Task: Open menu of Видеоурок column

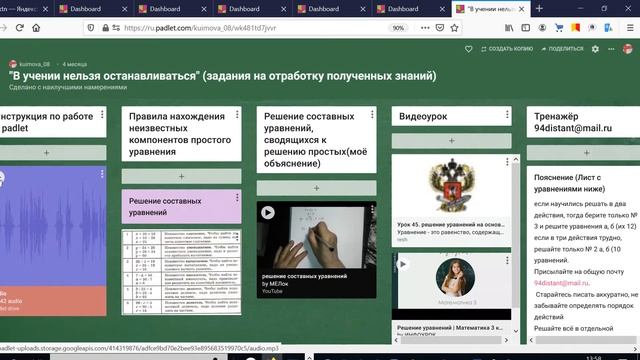Action: (507, 115)
